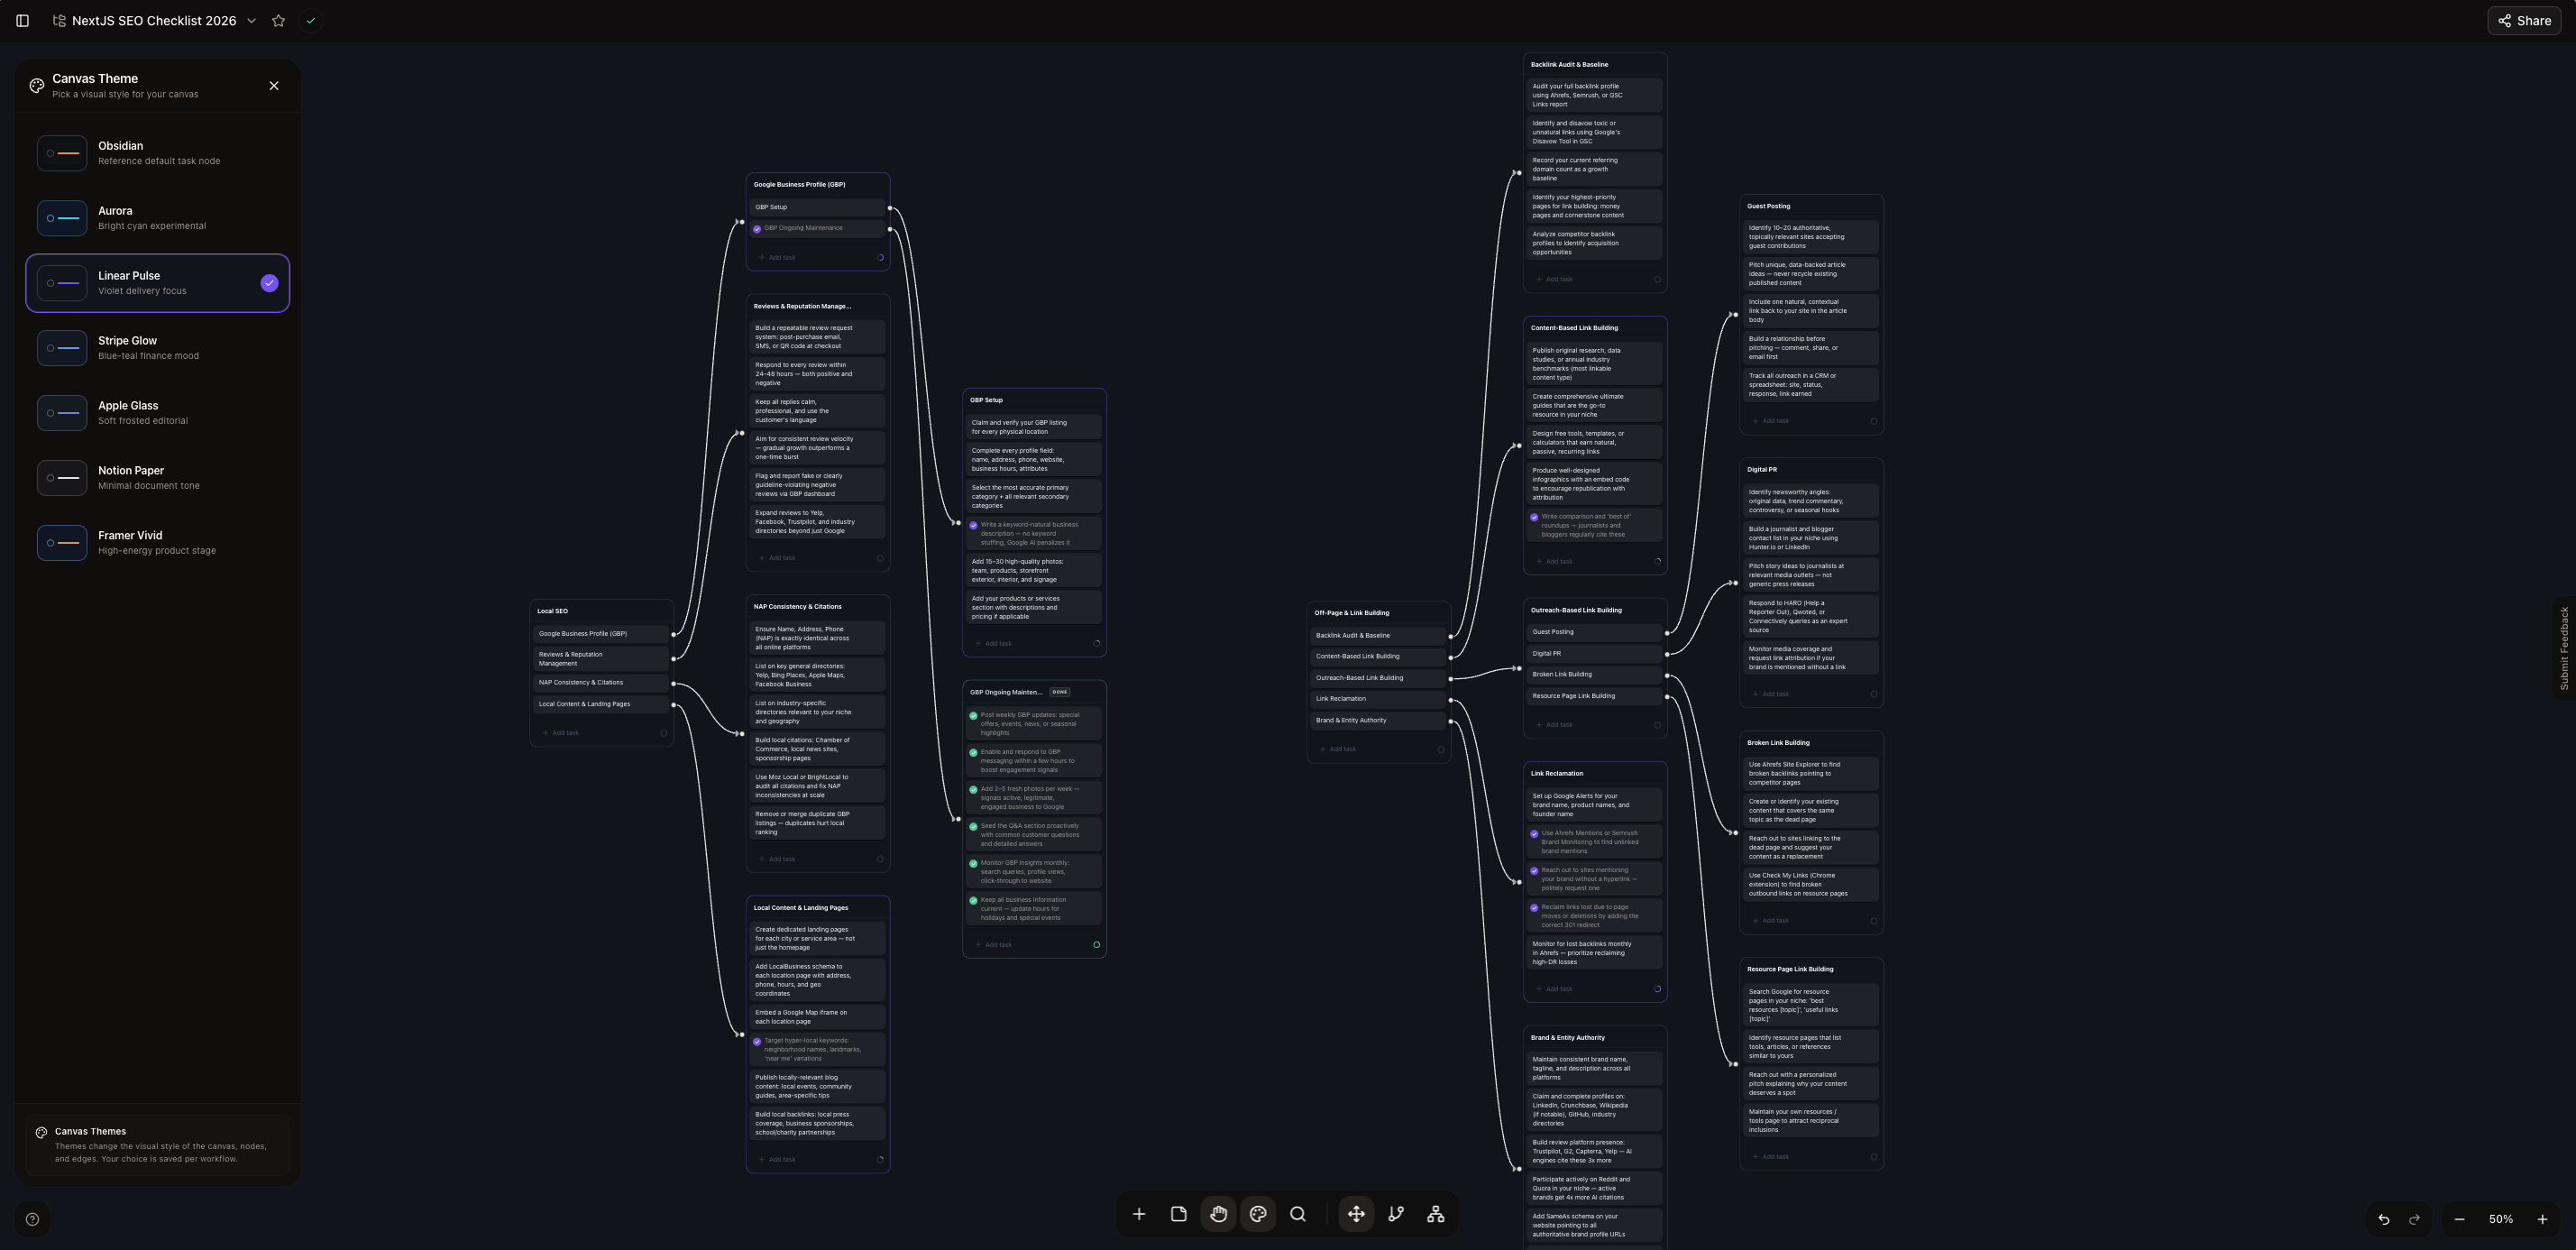Add task to Digital PR card

pyautogui.click(x=1771, y=694)
